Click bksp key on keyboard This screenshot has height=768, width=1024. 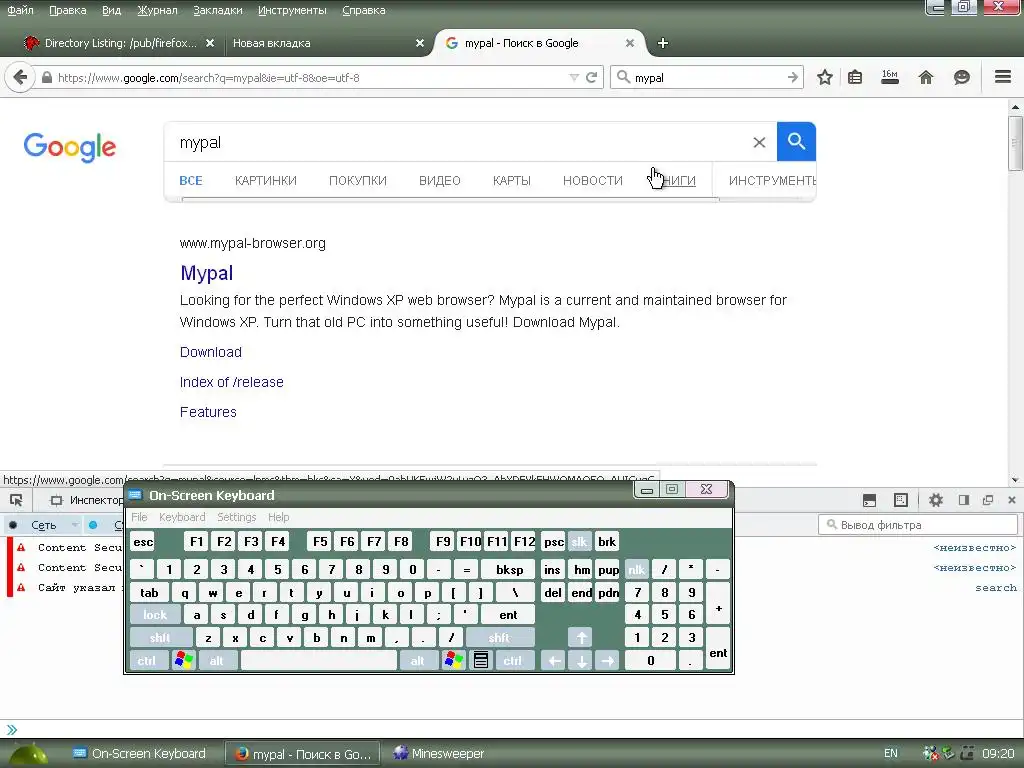pos(509,569)
